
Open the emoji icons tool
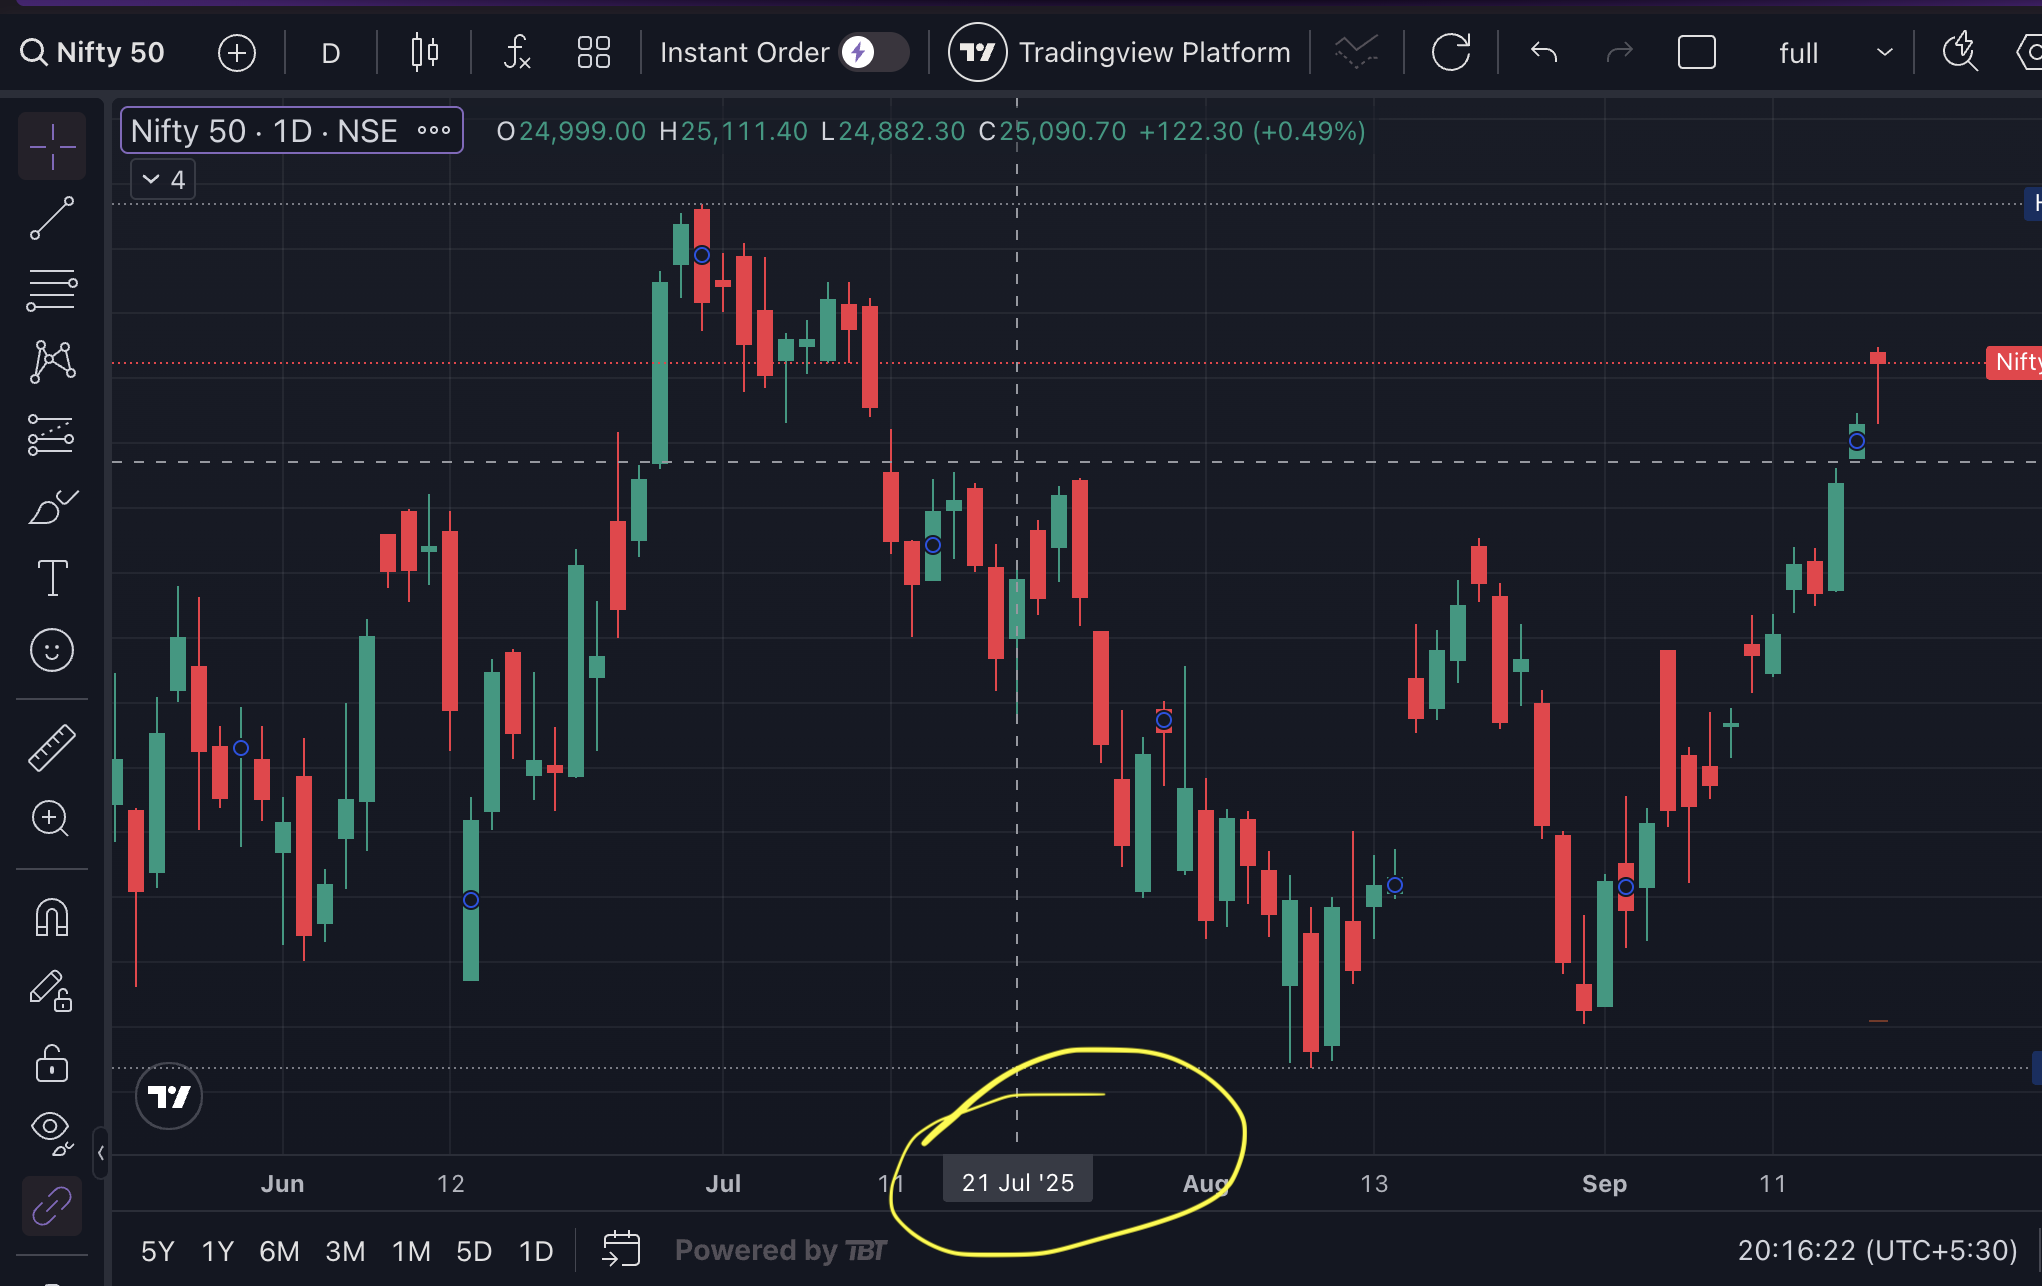(52, 651)
